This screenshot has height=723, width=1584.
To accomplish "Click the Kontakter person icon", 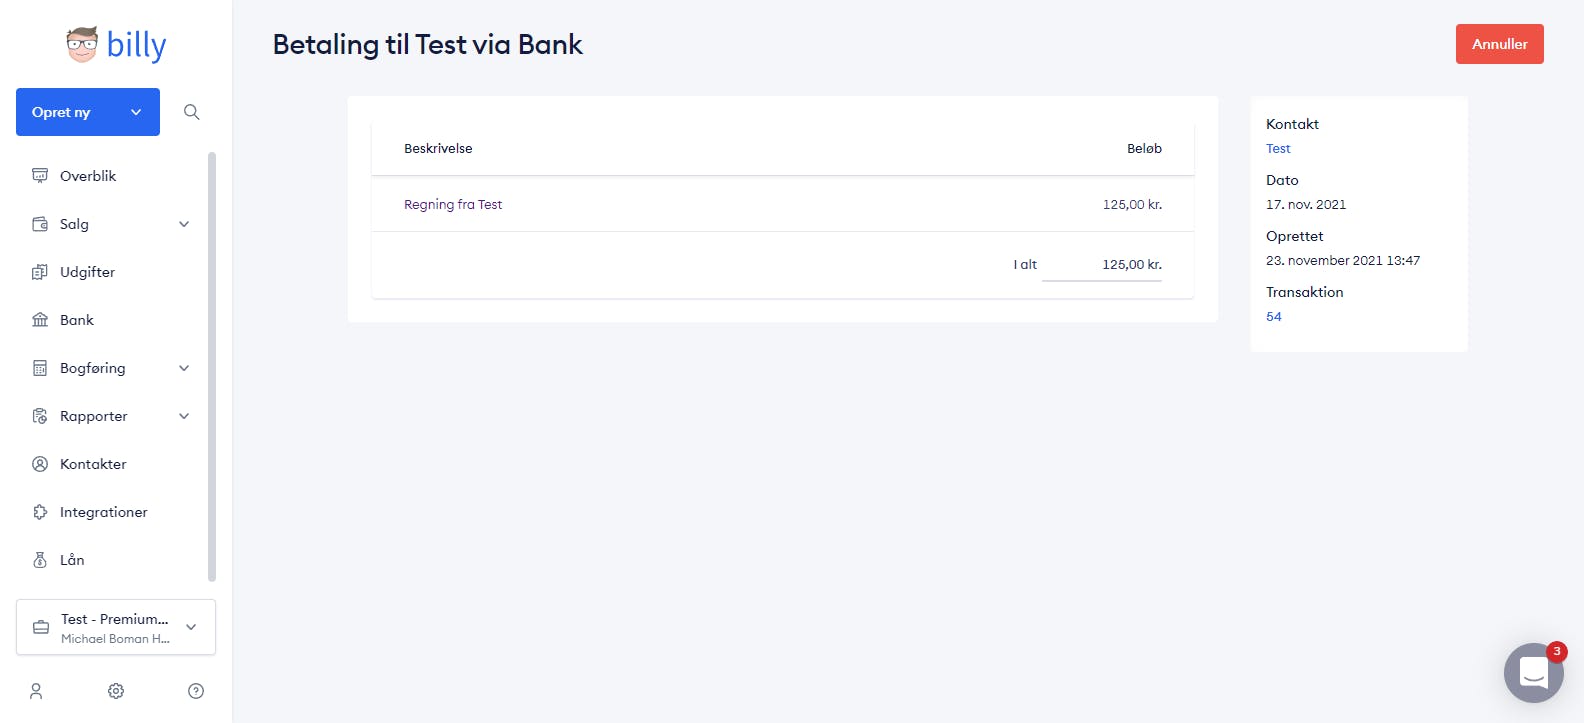I will pos(40,464).
